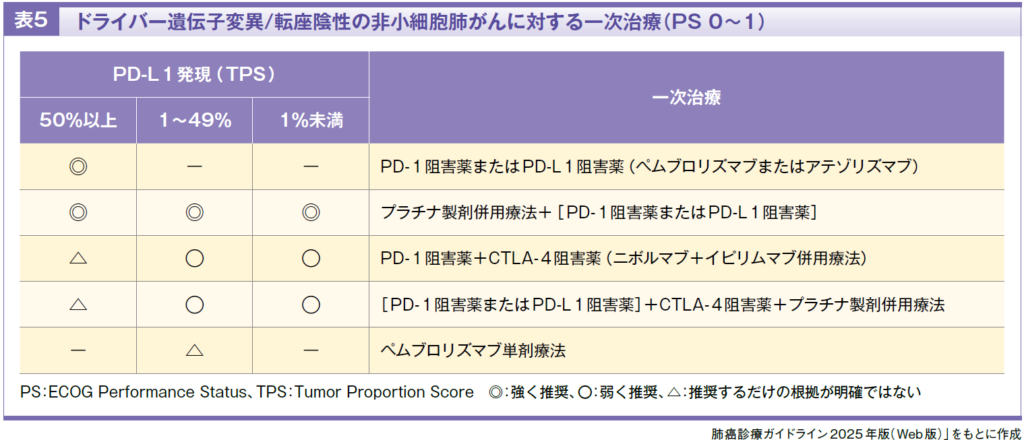Image resolution: width=1024 pixels, height=440 pixels.
Task: Click the 1～49% circle in the ニボルマブ＋イピリムマブ row
Action: click(195, 259)
